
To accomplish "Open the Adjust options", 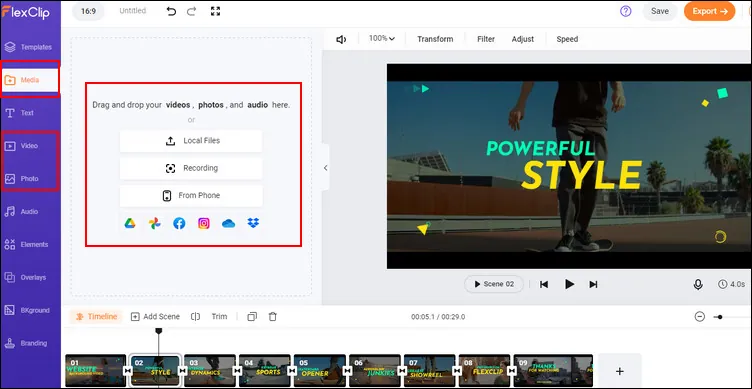I will [x=523, y=39].
